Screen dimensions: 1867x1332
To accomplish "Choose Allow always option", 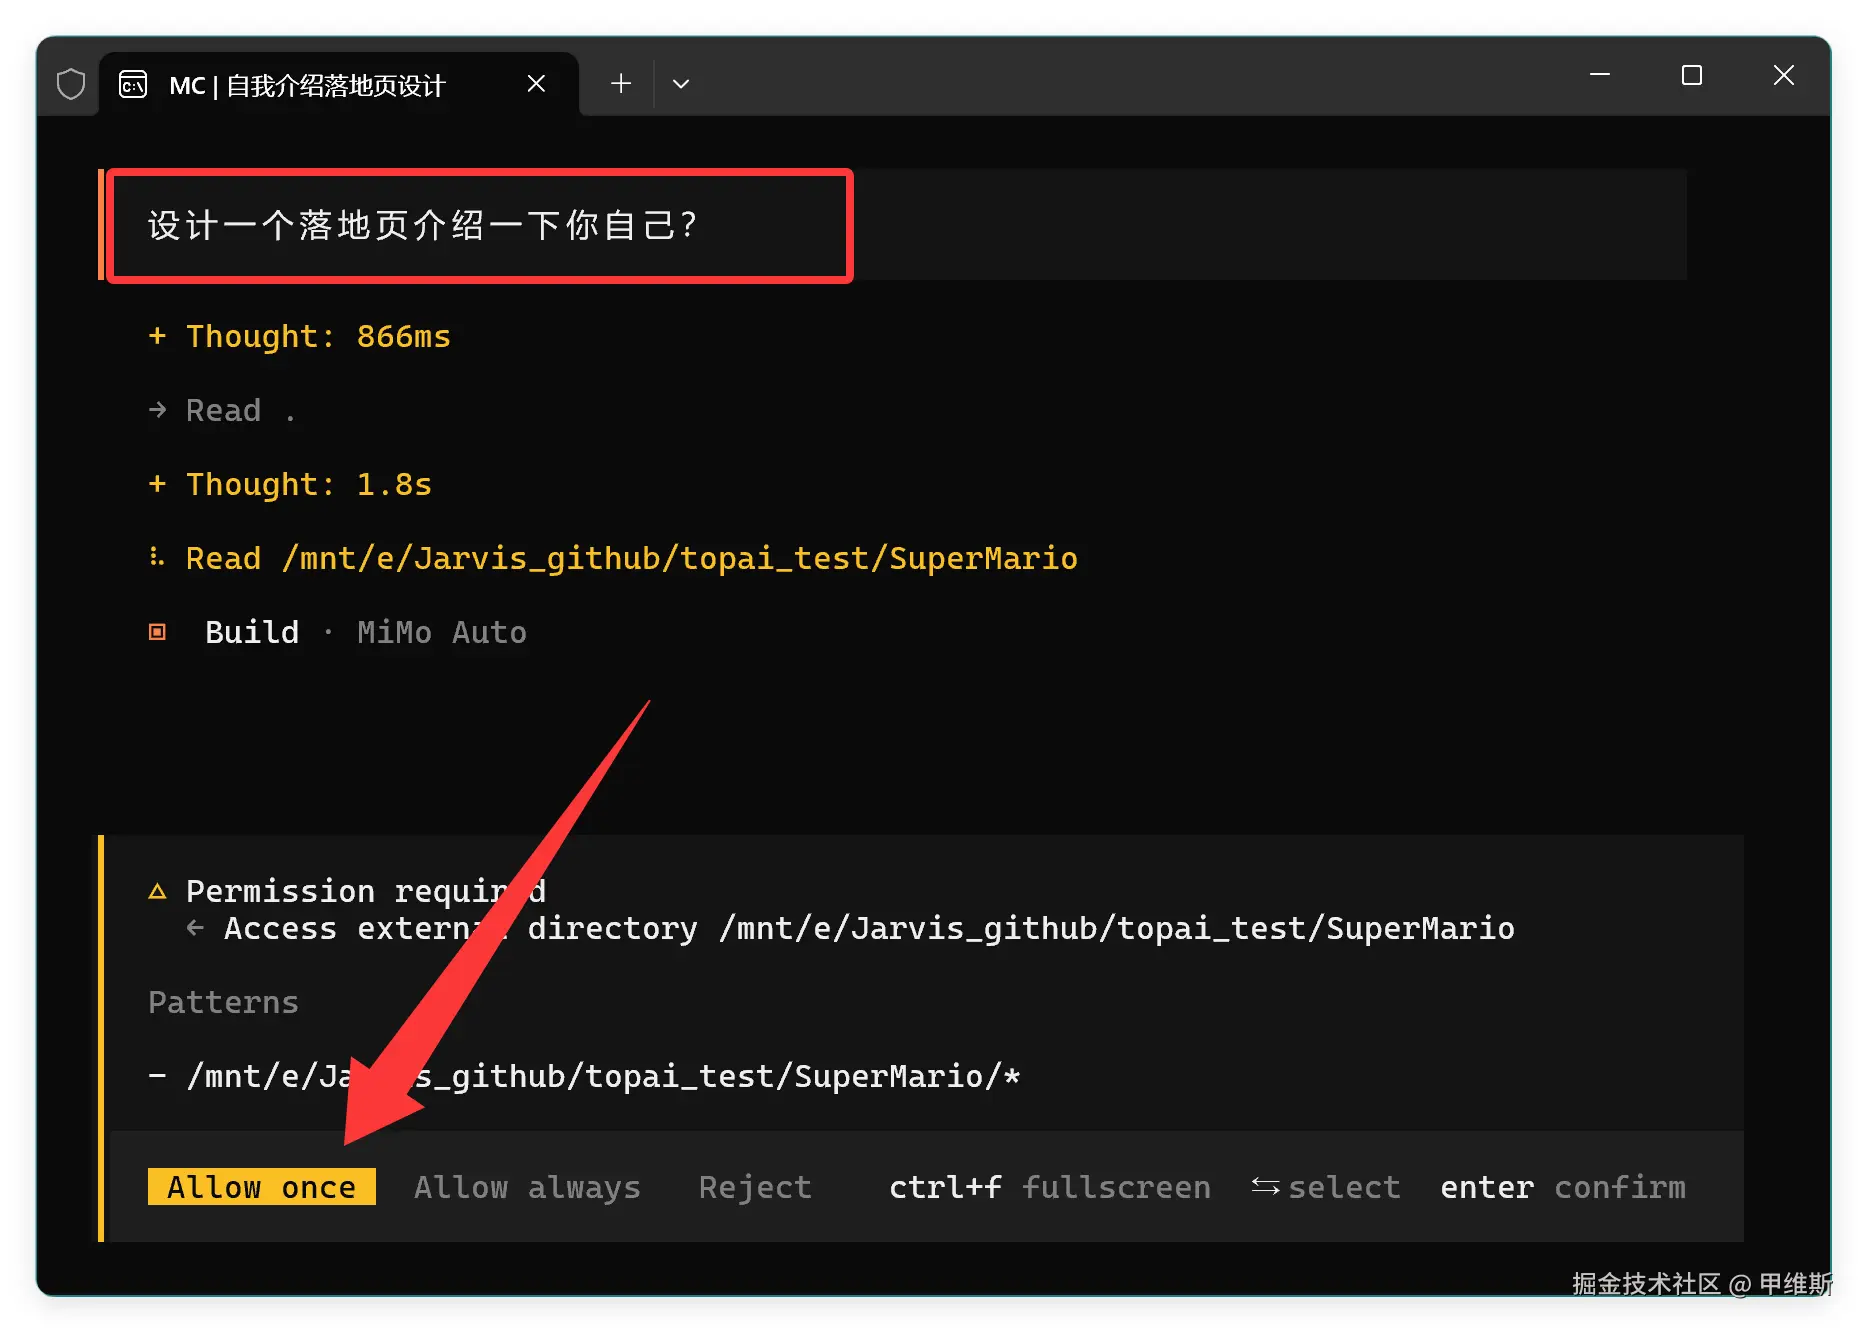I will click(527, 1187).
